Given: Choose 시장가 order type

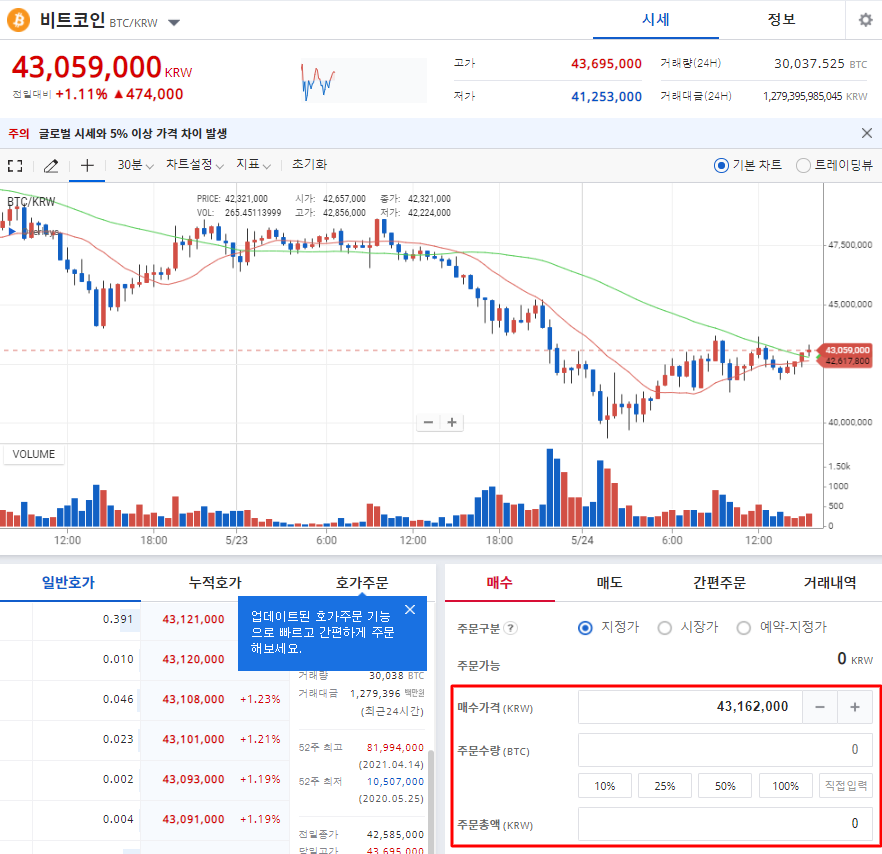Looking at the screenshot, I should tap(664, 627).
